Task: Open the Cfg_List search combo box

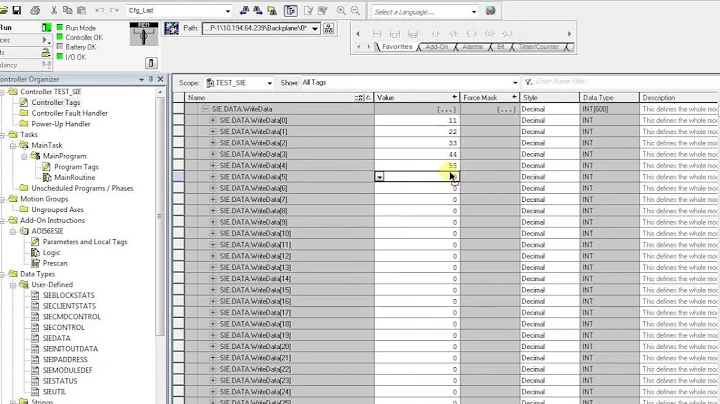Action: pyautogui.click(x=228, y=11)
